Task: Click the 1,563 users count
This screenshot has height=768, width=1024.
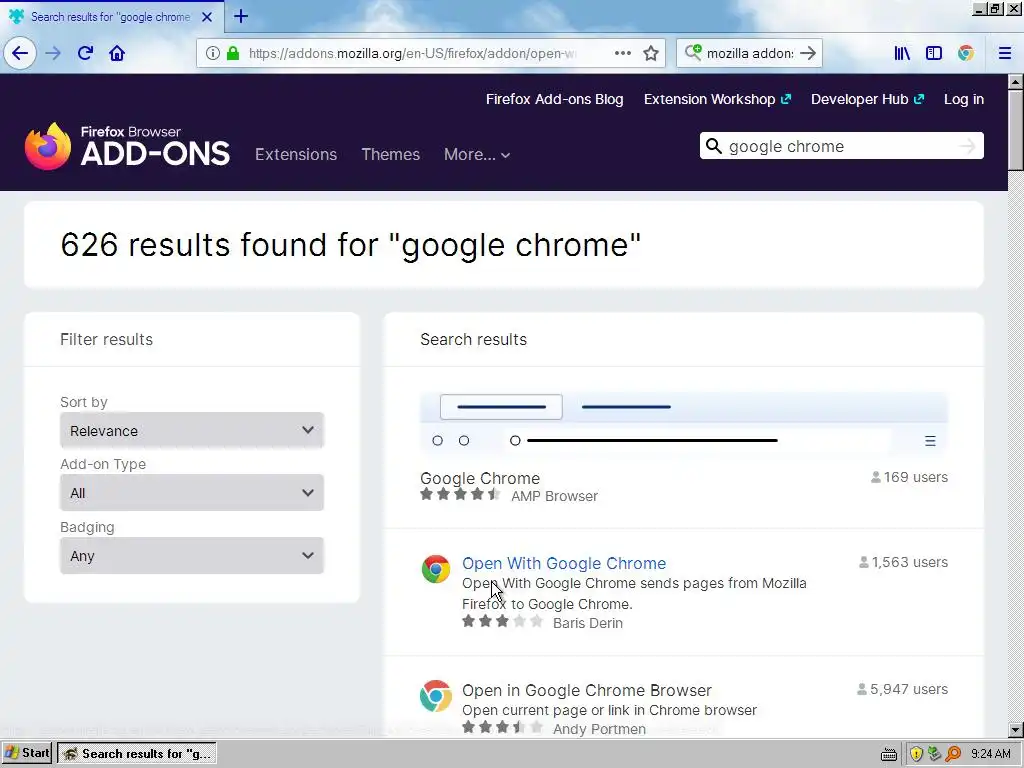Action: point(903,562)
